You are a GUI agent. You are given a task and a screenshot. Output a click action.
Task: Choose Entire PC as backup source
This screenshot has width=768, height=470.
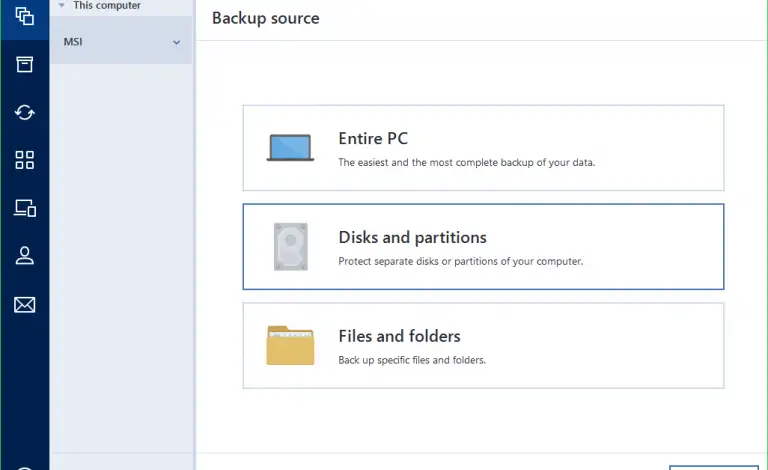pos(483,148)
